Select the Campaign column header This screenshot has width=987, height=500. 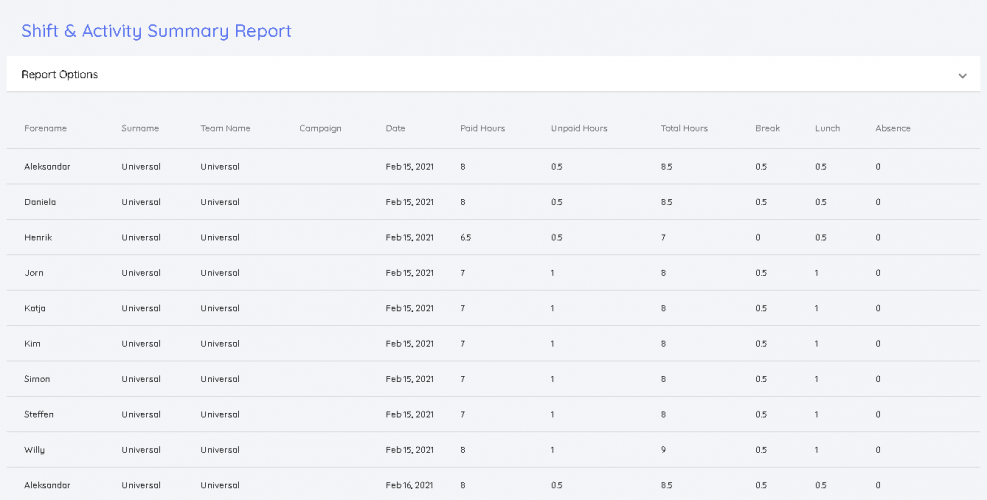point(320,129)
